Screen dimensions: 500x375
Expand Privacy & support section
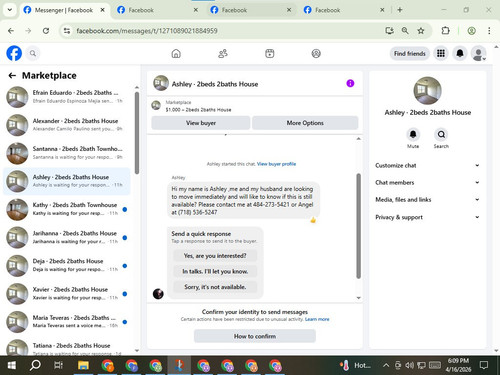[x=428, y=217]
